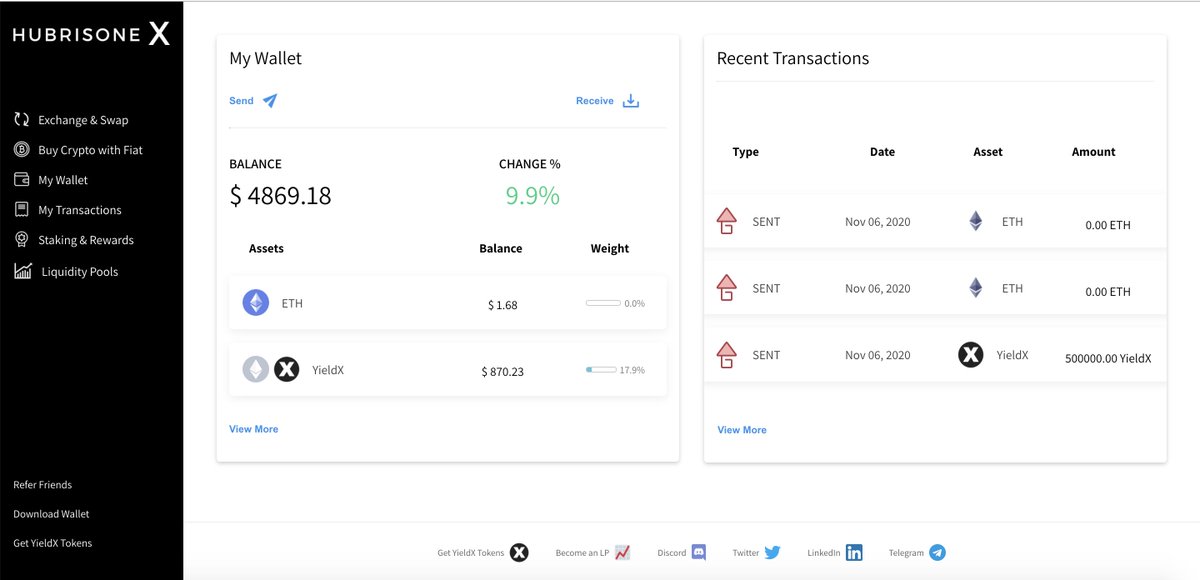Open My Transactions in sidebar
The image size is (1200, 580).
click(80, 210)
